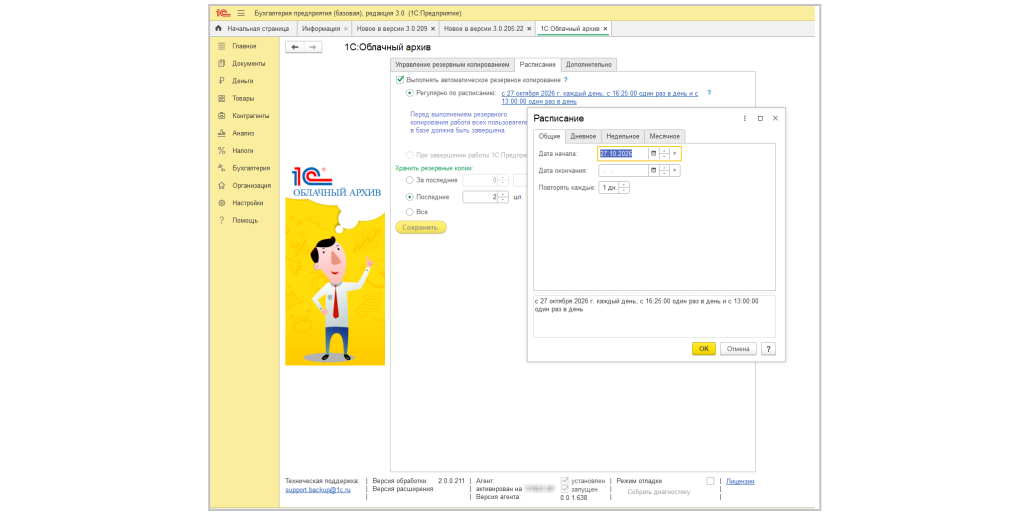The image size is (1024, 514).
Task: Open the Документы section in sidebar
Action: coord(249,64)
